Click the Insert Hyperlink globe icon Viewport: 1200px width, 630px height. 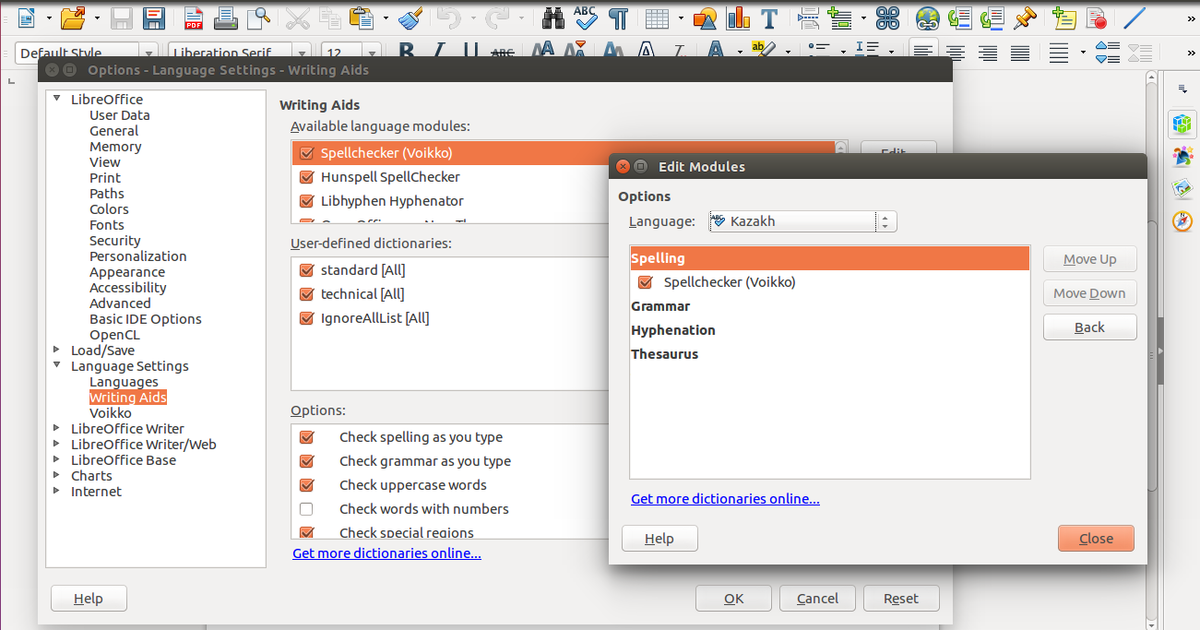[928, 17]
